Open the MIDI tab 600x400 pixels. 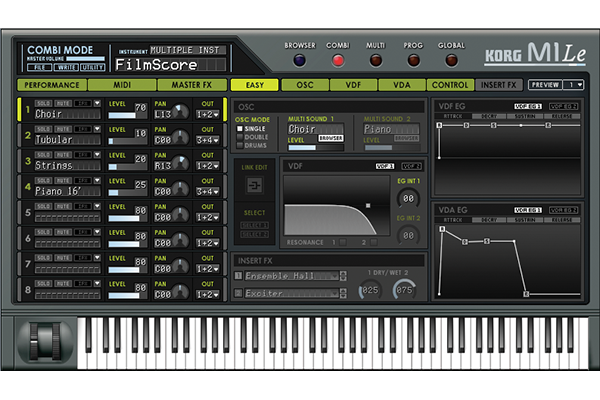[x=122, y=85]
